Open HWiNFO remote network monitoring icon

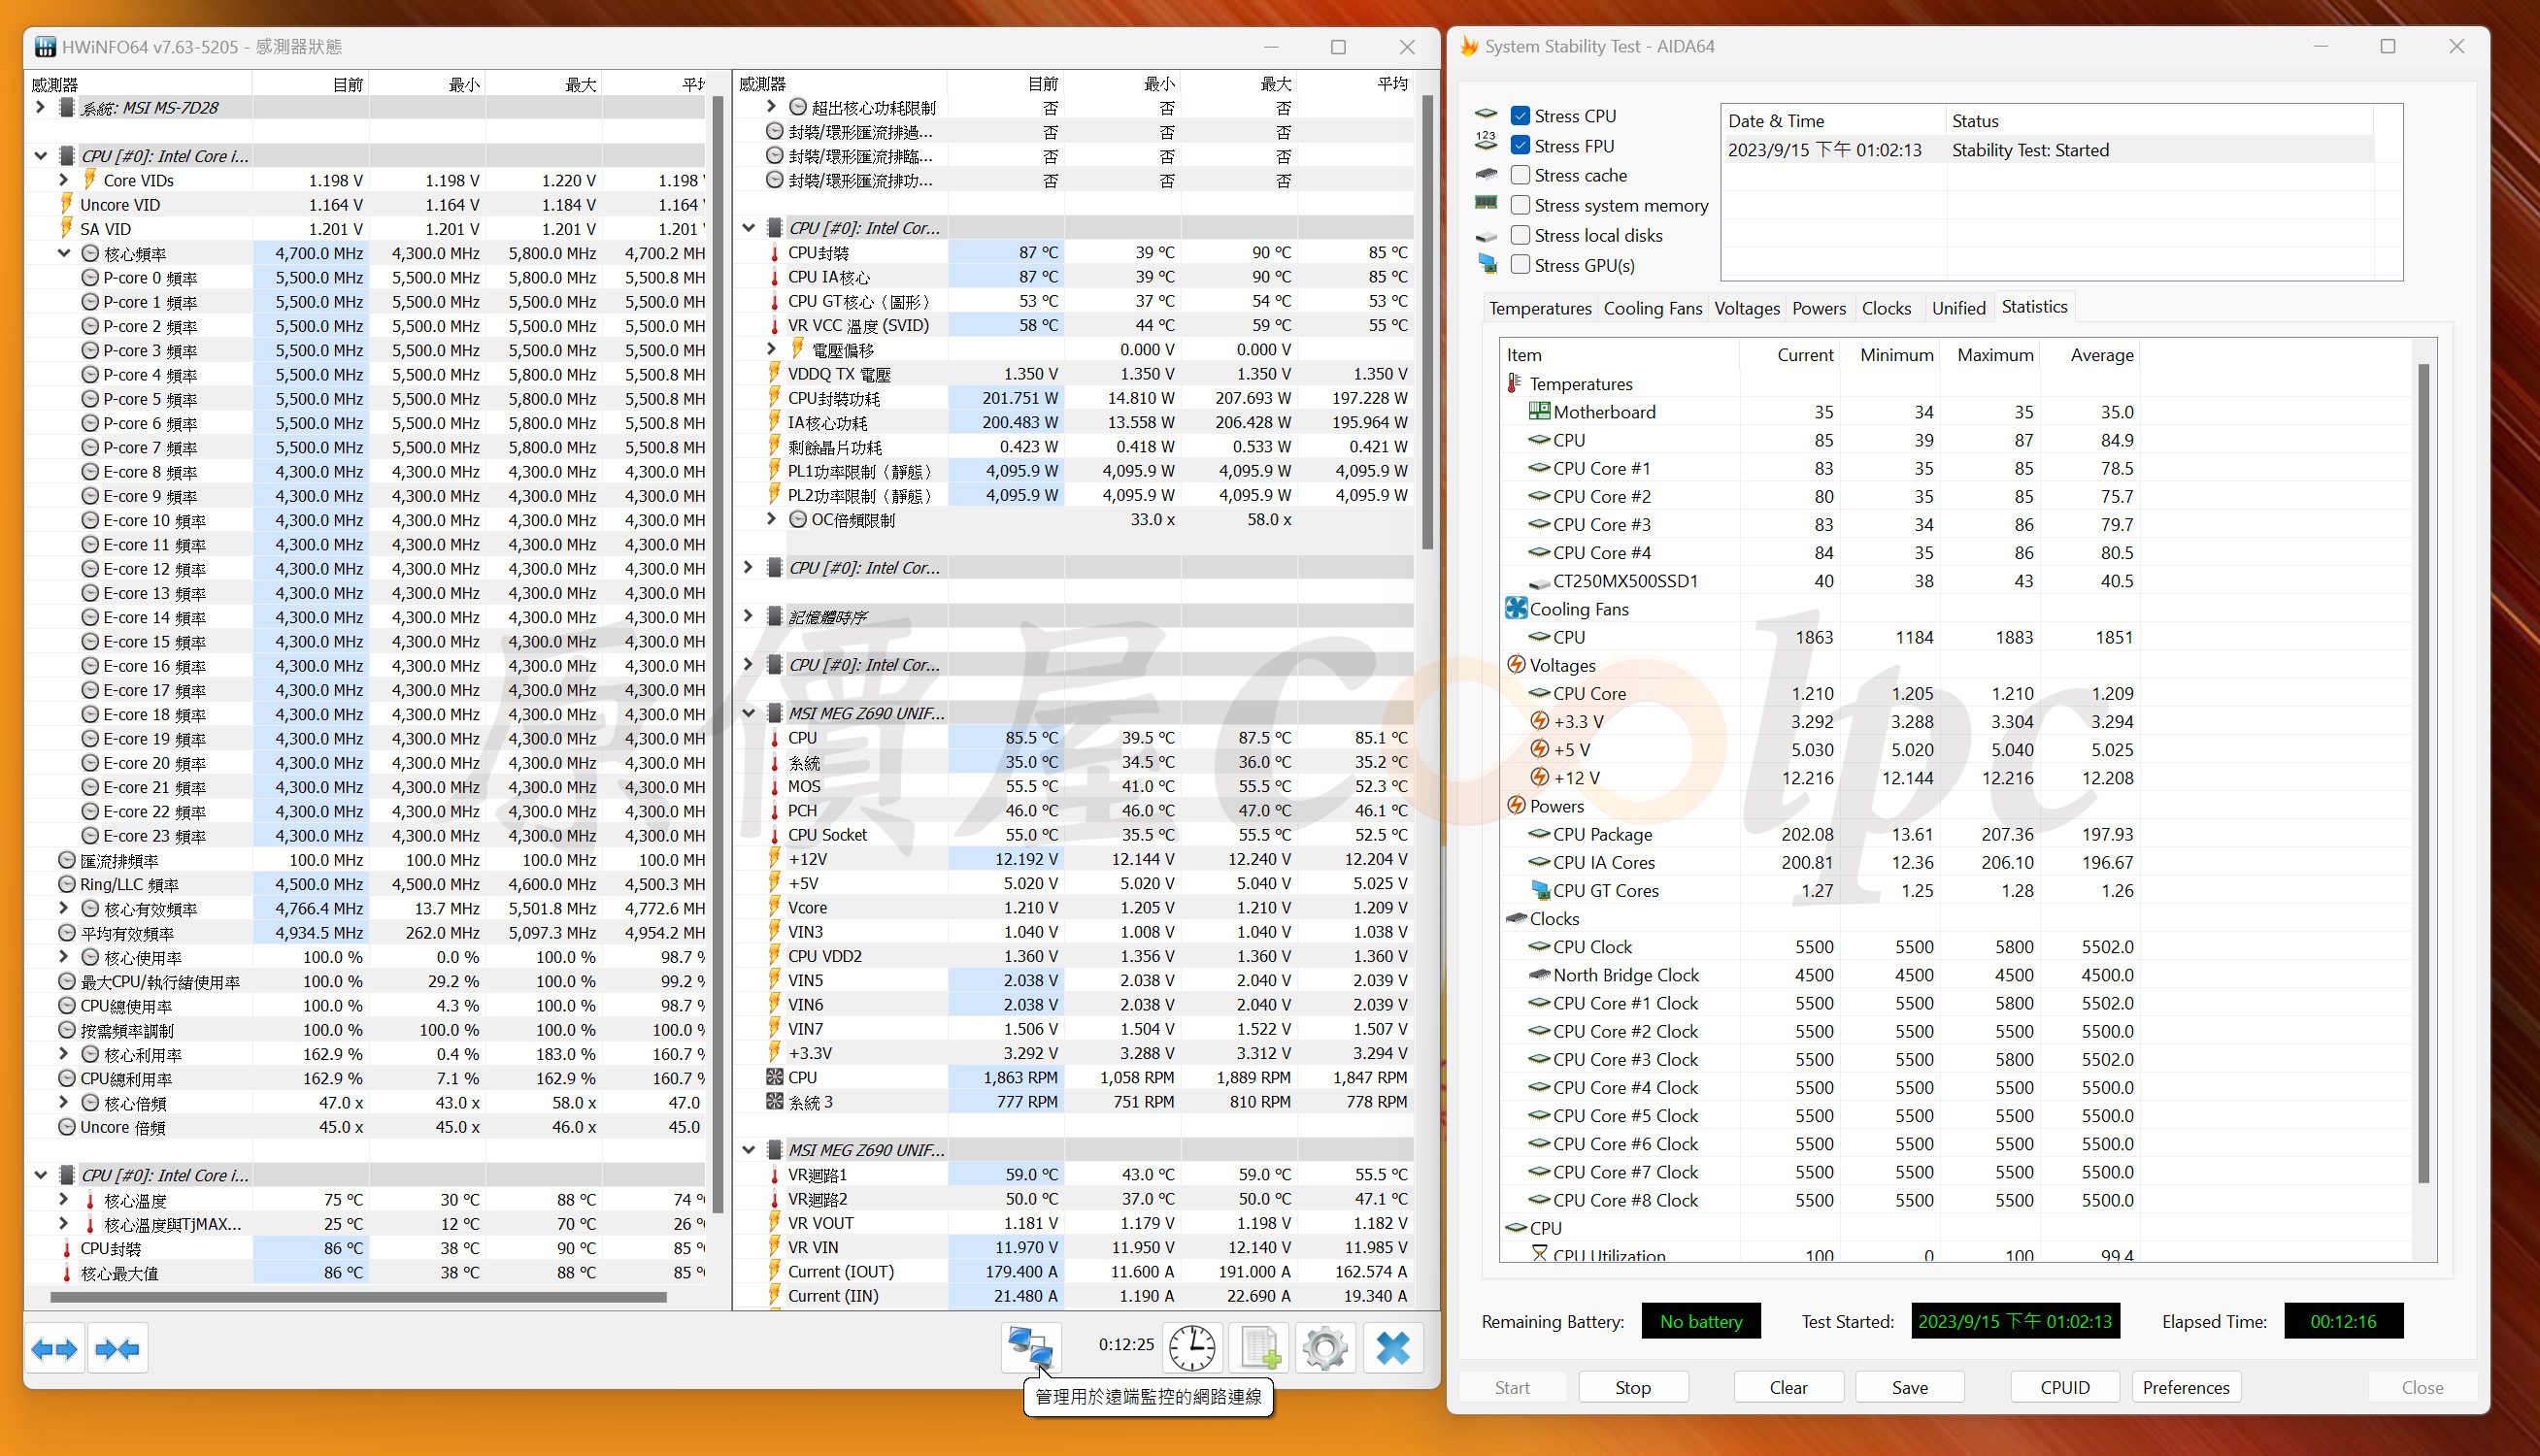click(1031, 1349)
